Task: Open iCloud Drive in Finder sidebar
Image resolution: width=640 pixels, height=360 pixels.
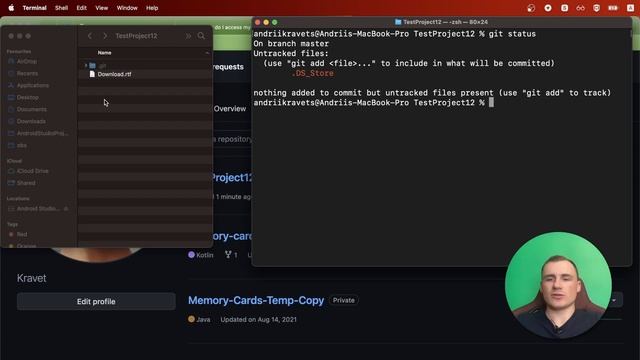Action: [33, 171]
